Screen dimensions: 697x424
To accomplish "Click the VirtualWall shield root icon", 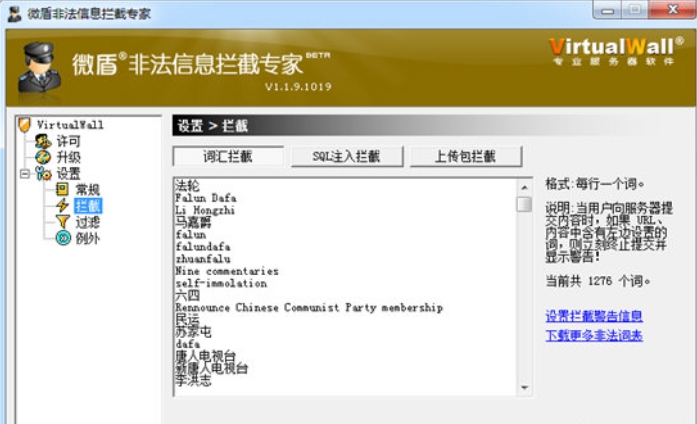I will pos(24,125).
